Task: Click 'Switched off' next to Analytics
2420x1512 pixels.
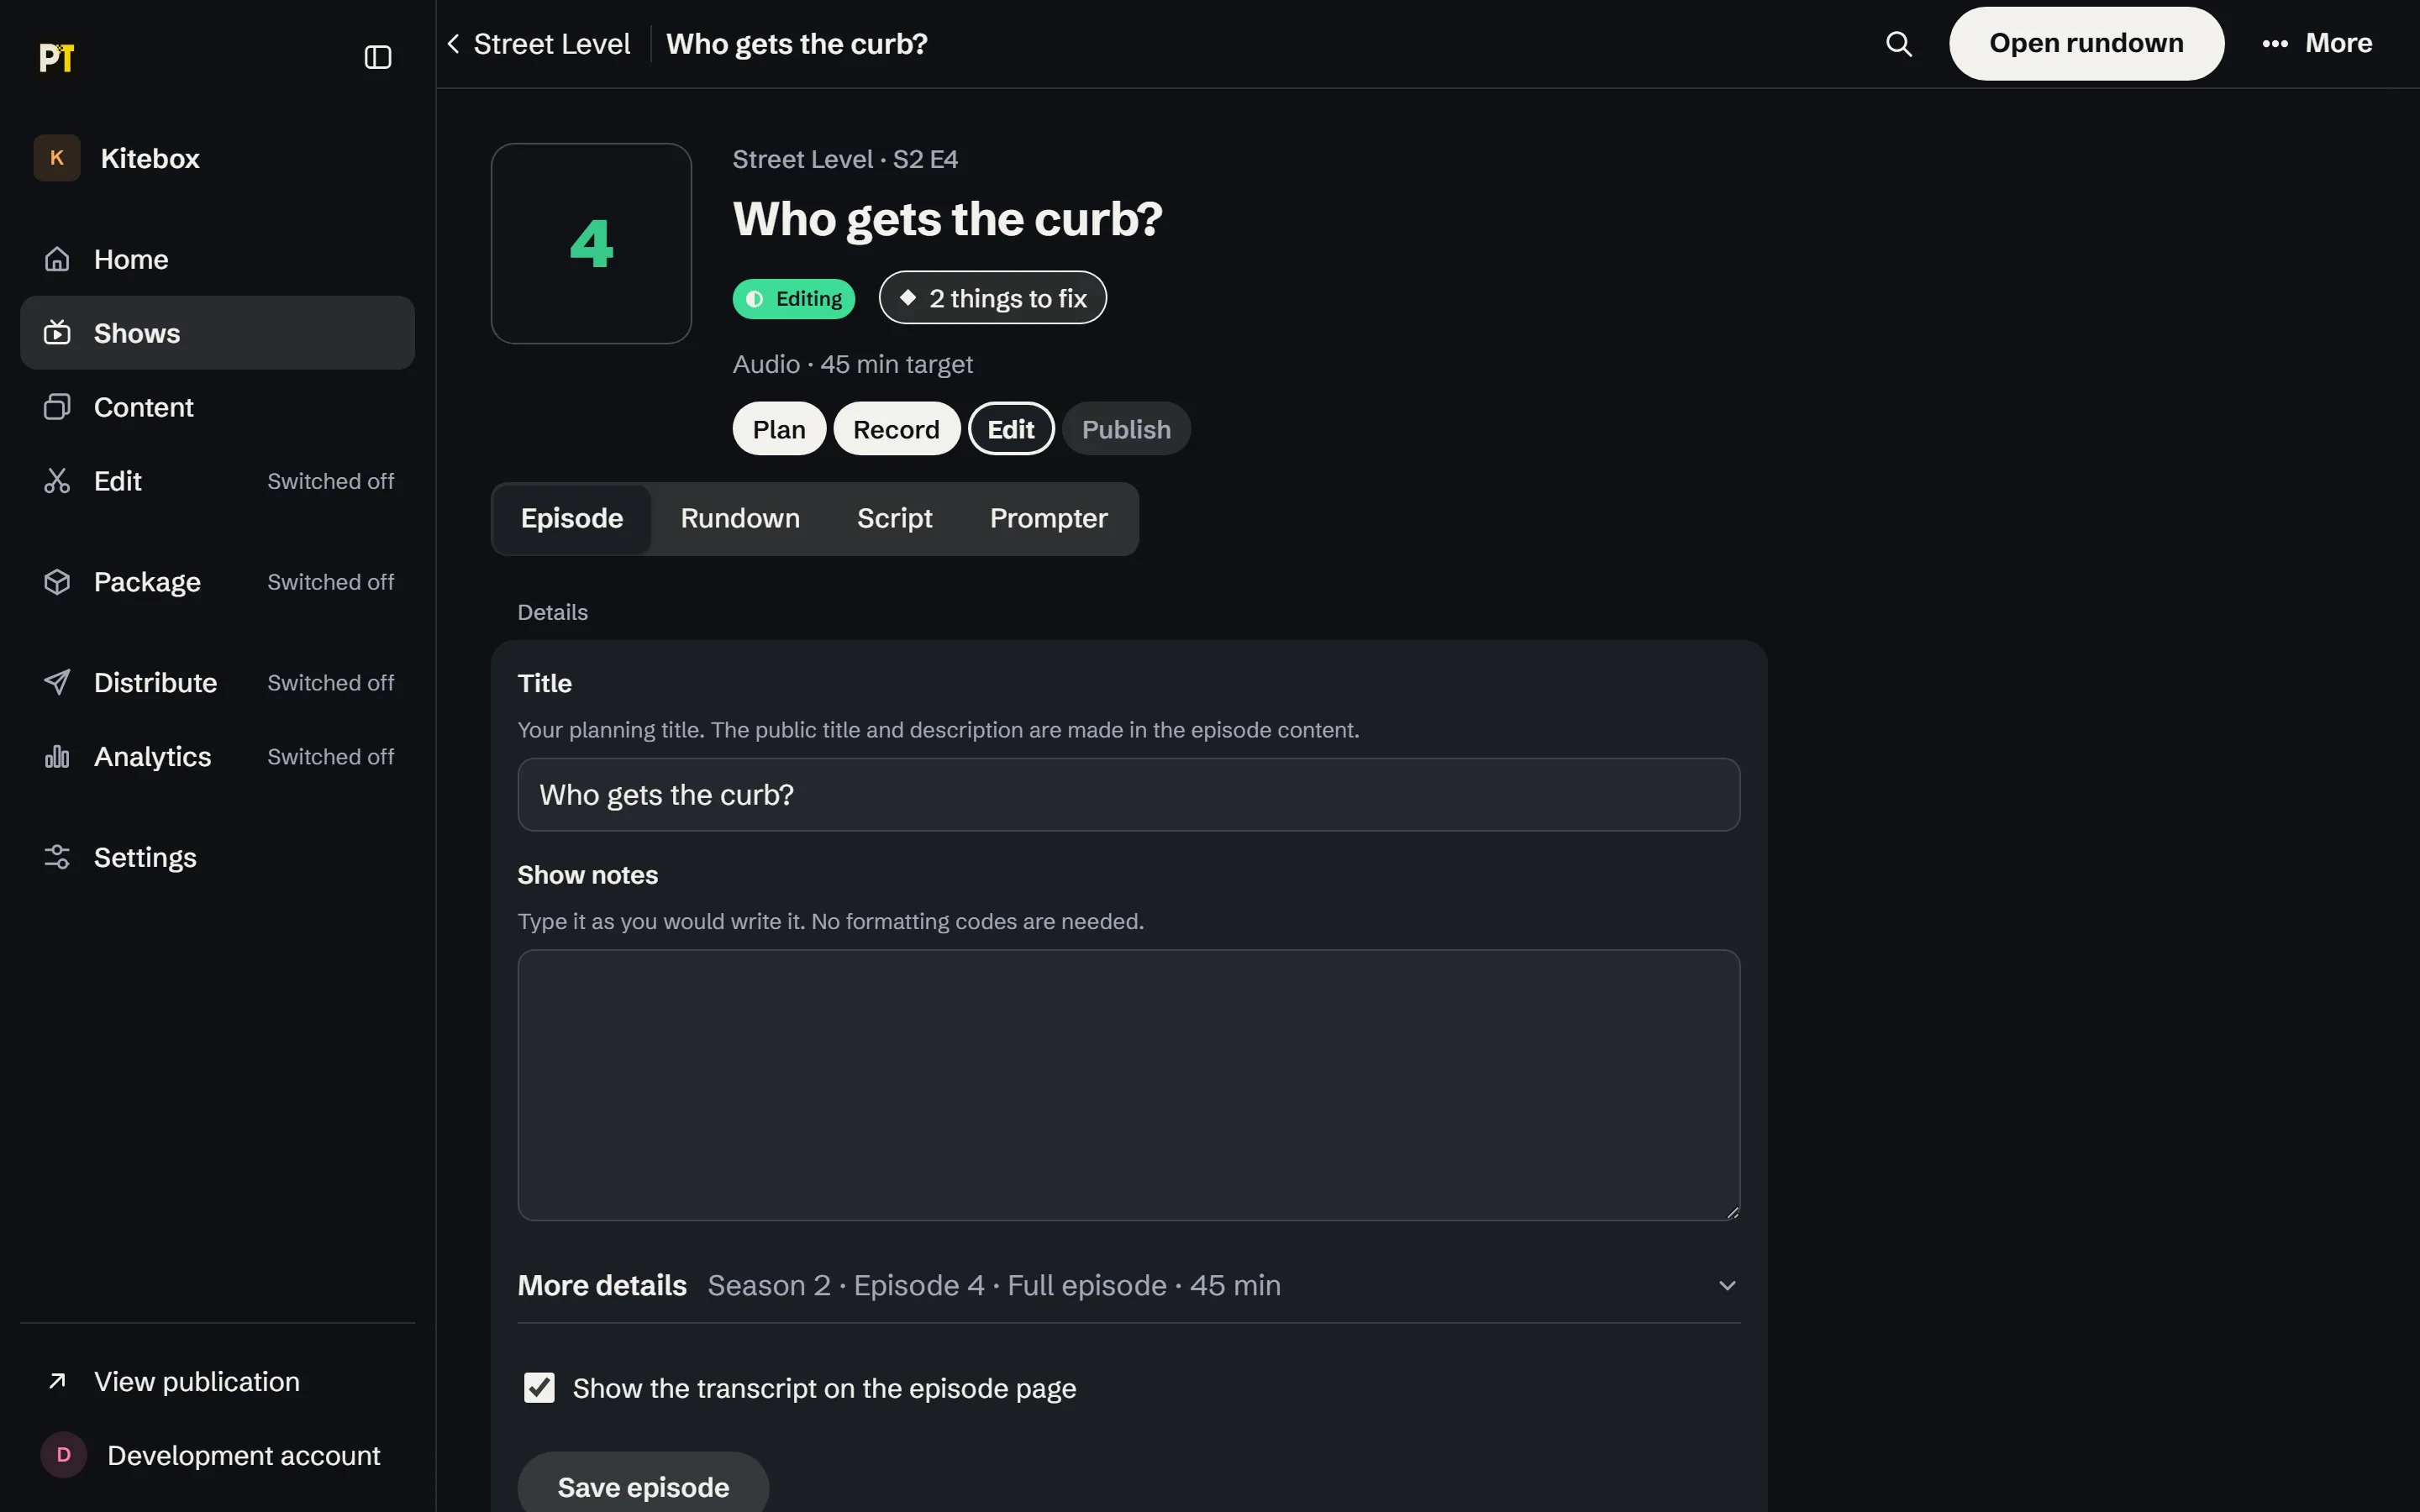Action: [x=330, y=757]
